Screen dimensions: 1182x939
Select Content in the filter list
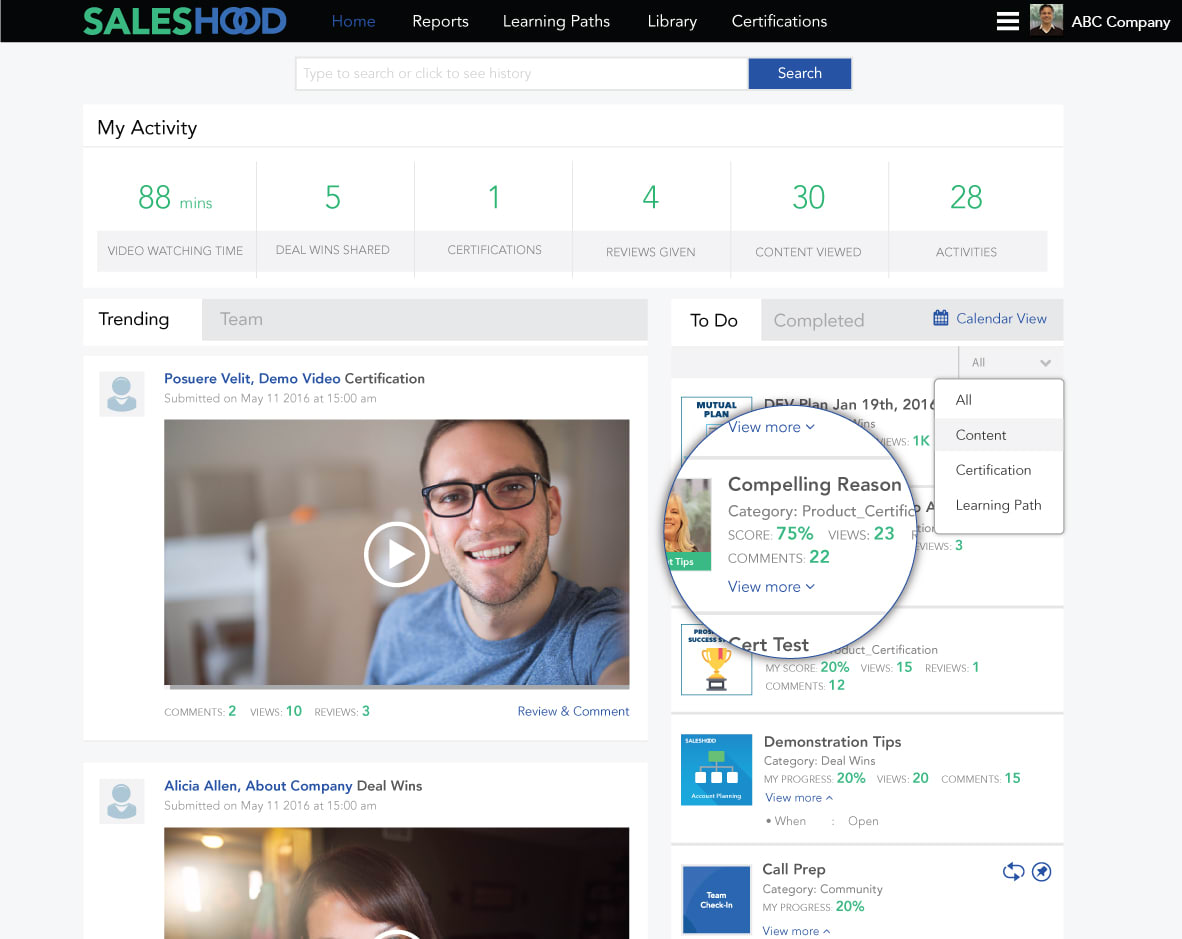click(999, 435)
